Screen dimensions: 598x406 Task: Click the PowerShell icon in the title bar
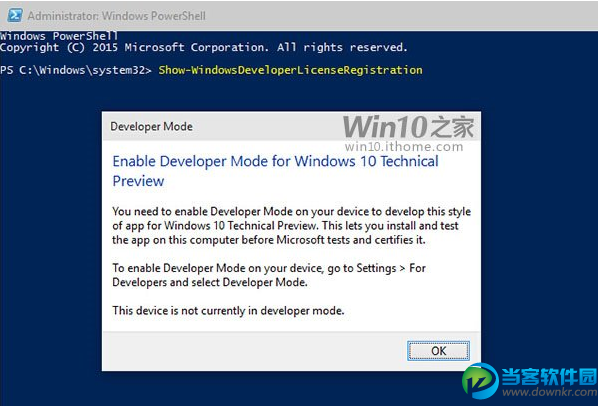(15, 15)
